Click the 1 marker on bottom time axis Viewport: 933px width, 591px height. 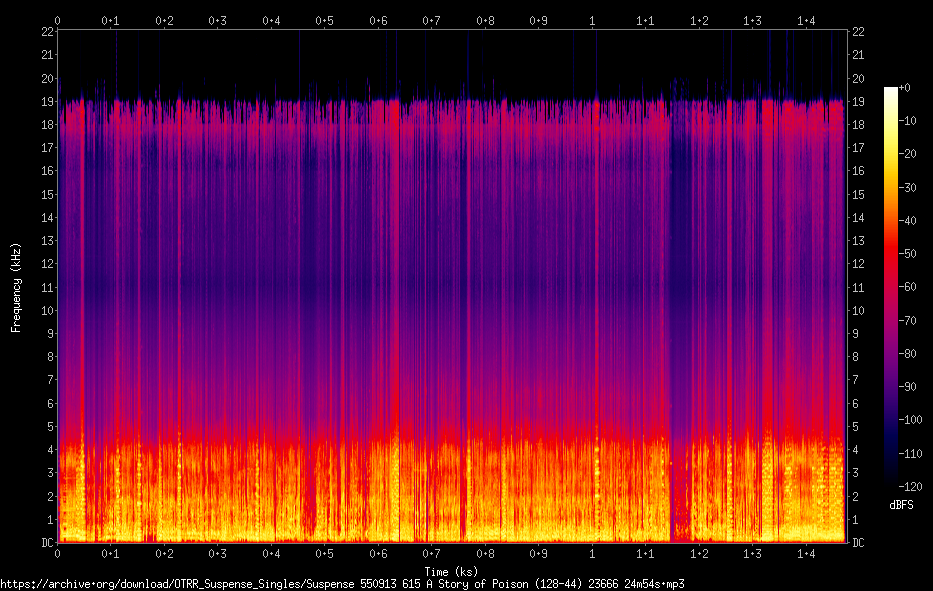coord(592,554)
